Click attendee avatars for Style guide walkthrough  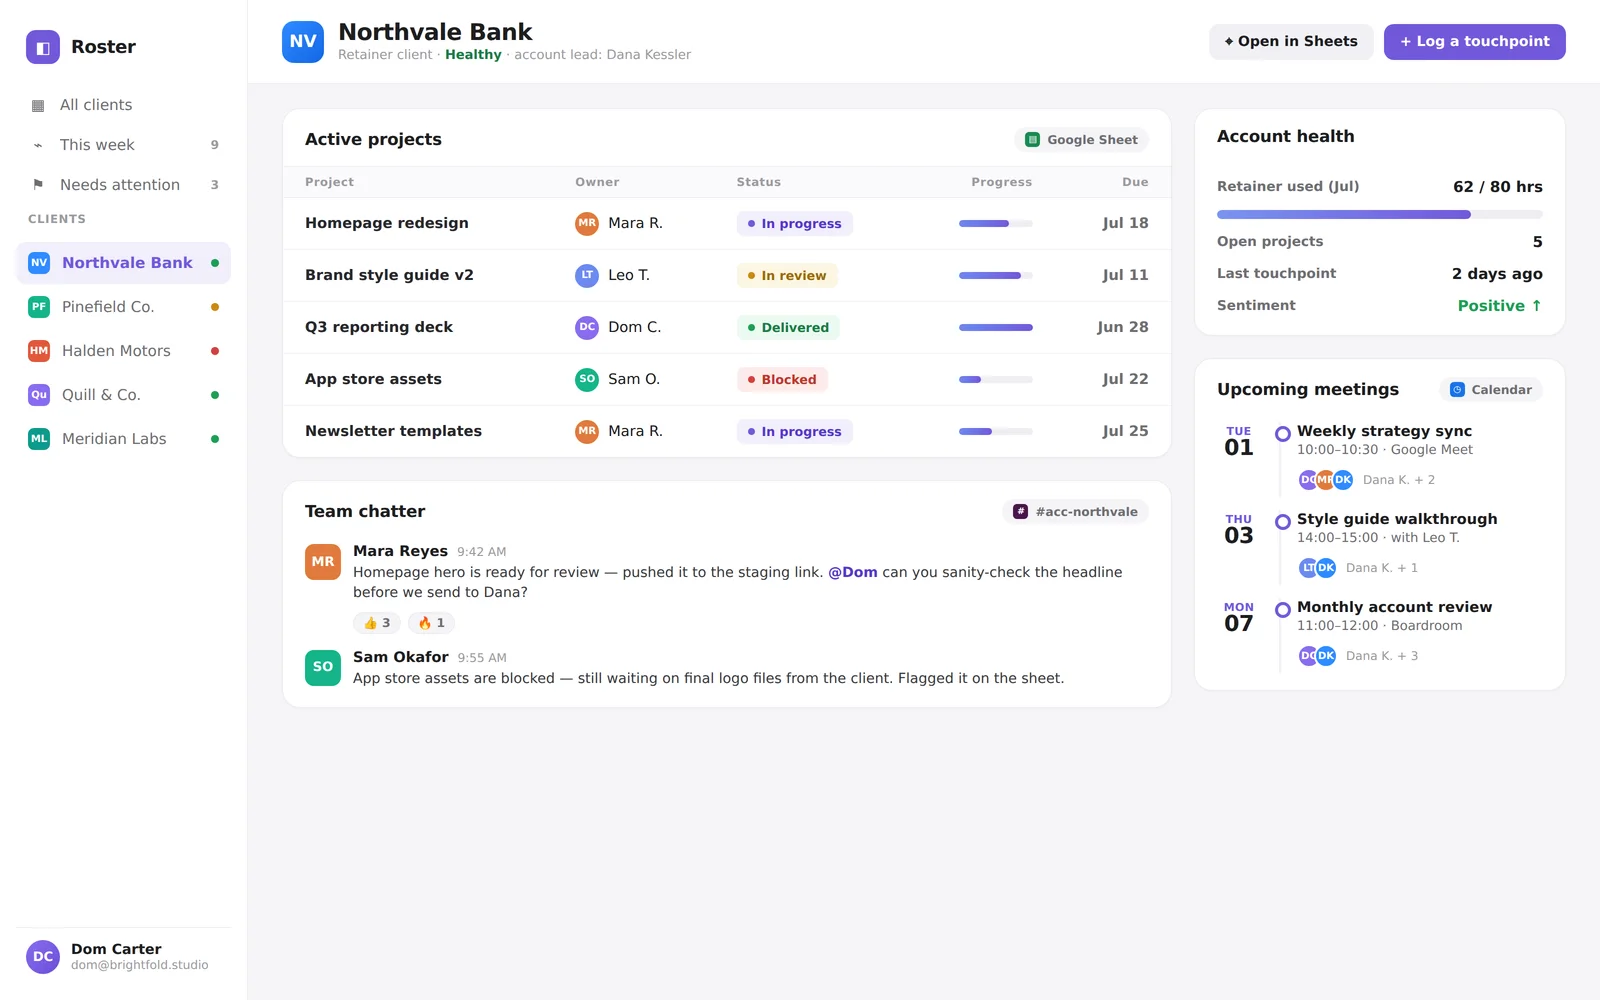(1318, 568)
